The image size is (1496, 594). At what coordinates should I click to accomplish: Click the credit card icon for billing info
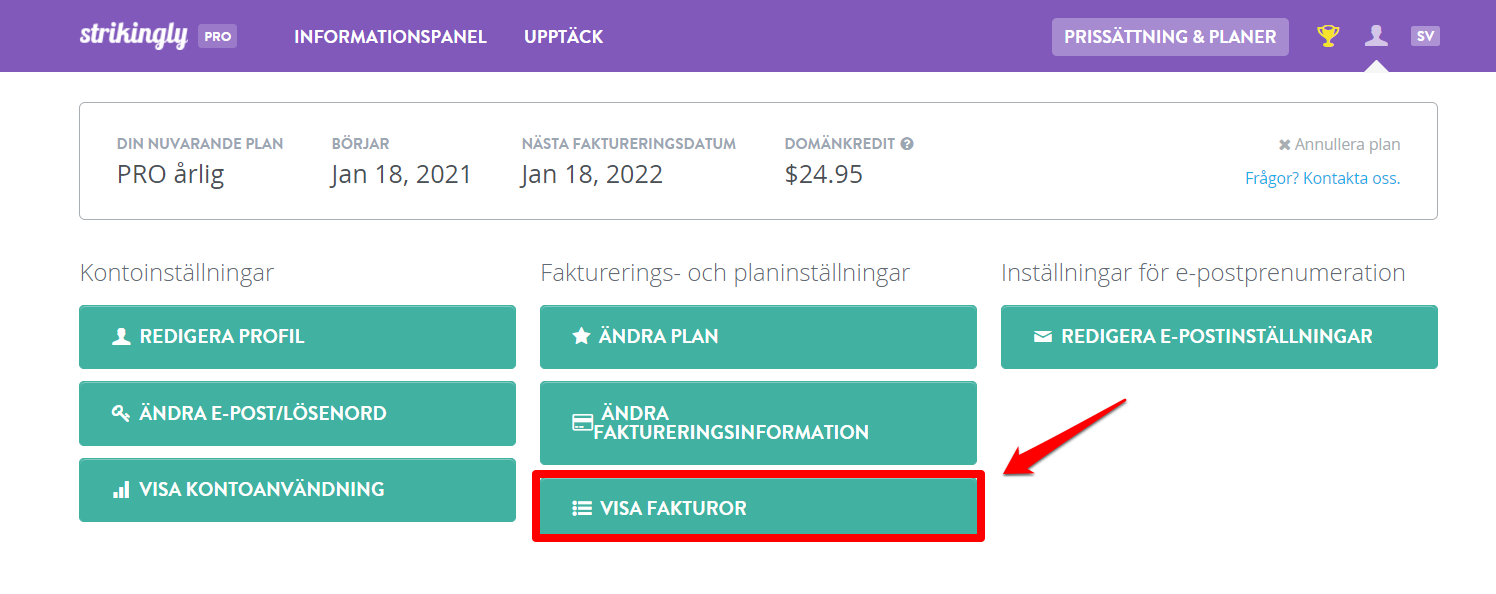click(x=582, y=423)
